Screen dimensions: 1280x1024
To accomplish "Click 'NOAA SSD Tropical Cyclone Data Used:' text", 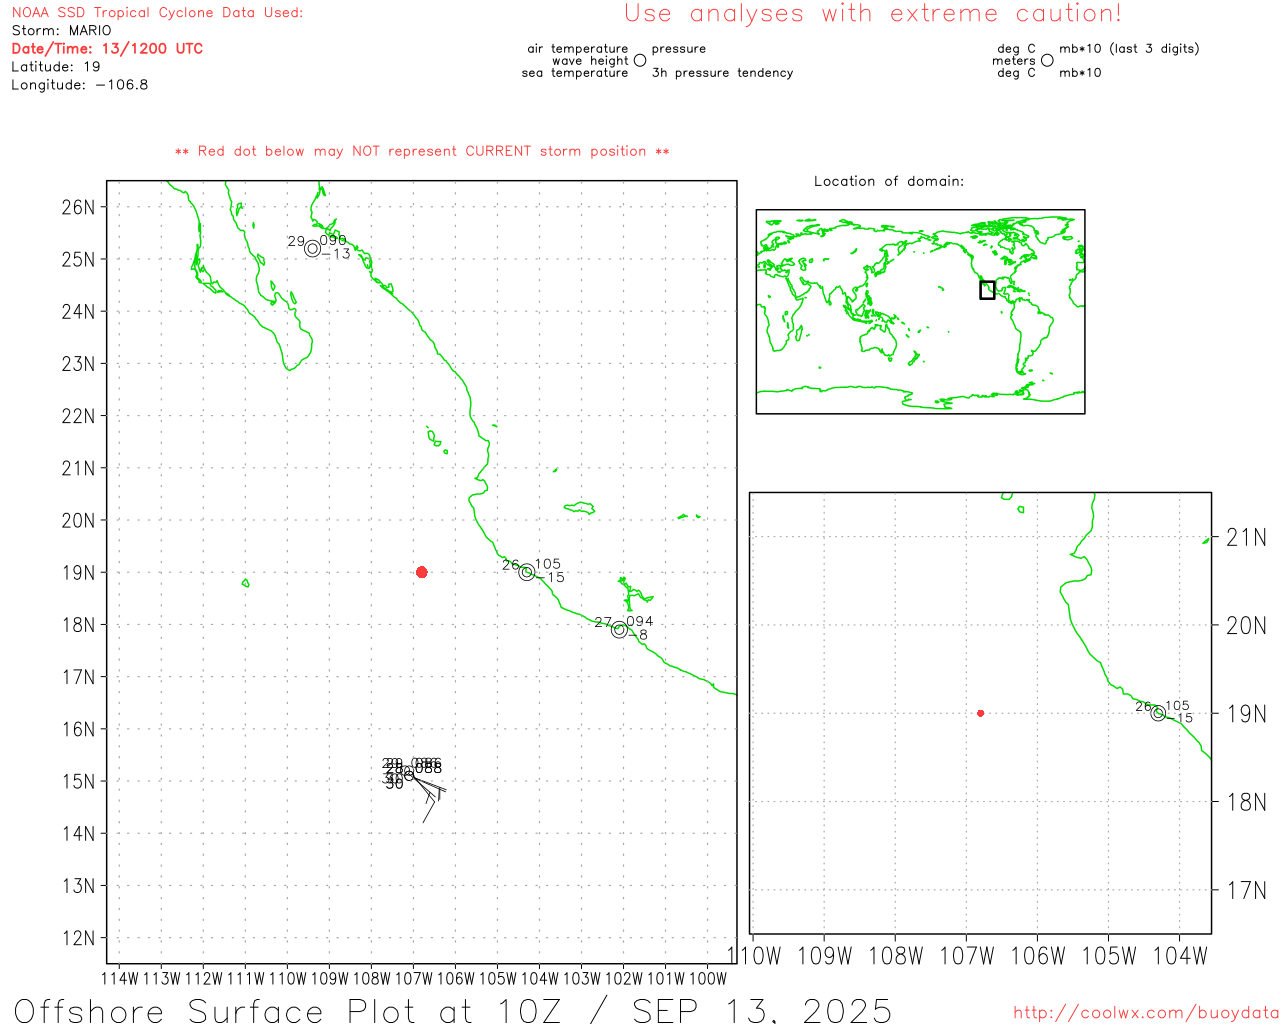I will (157, 13).
